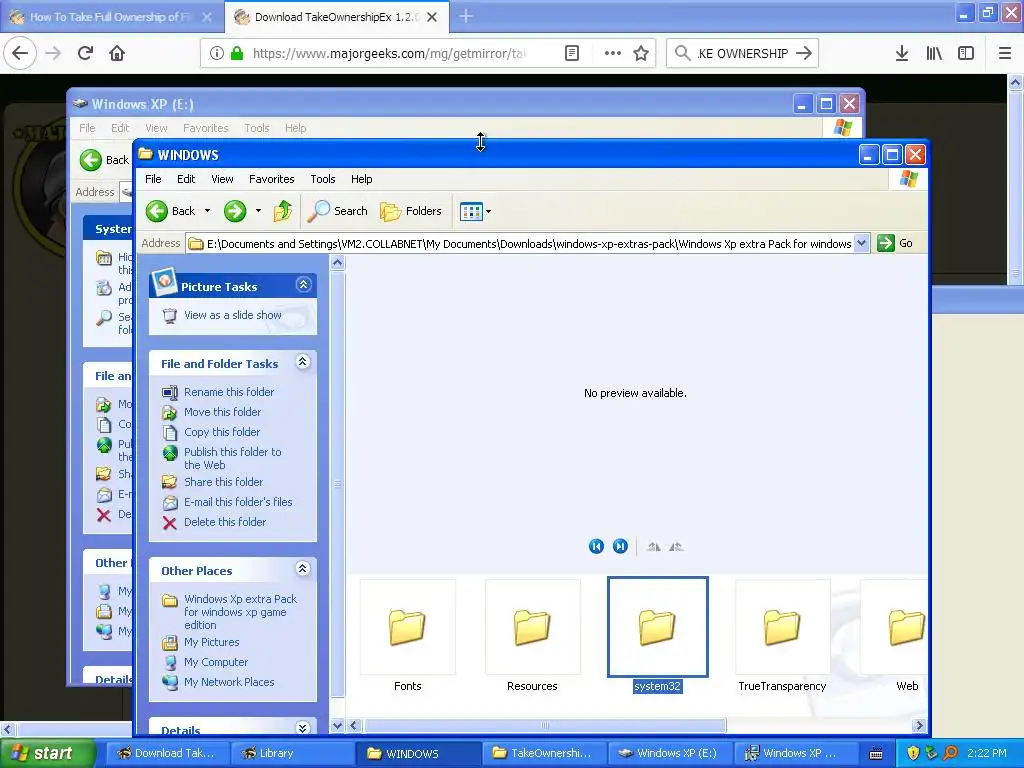
Task: Toggle Firefox sidebar icon
Action: [966, 53]
